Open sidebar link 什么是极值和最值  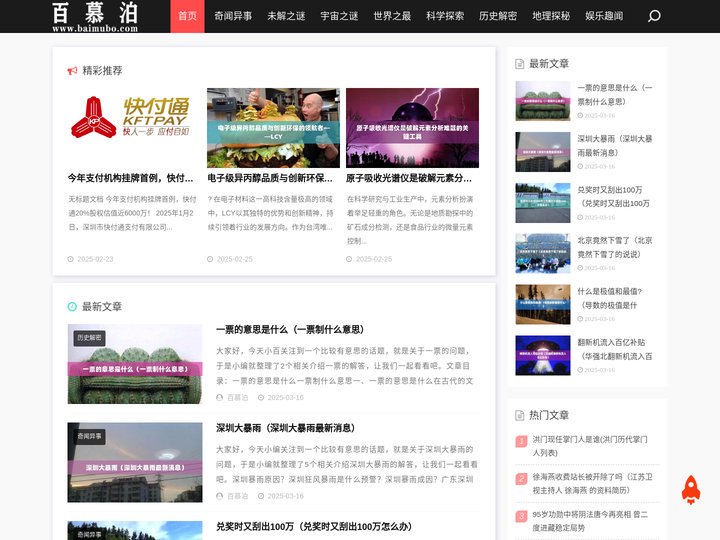(610, 298)
